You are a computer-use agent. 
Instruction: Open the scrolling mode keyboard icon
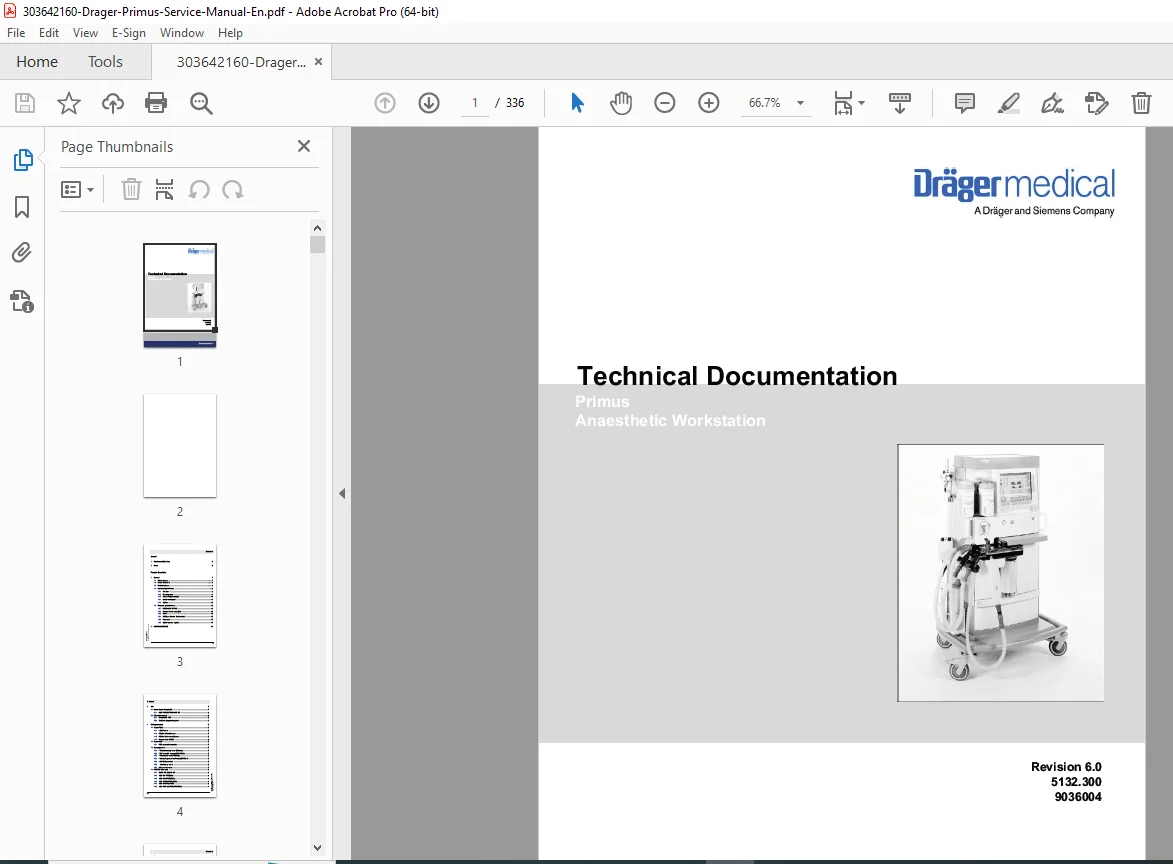coord(899,102)
